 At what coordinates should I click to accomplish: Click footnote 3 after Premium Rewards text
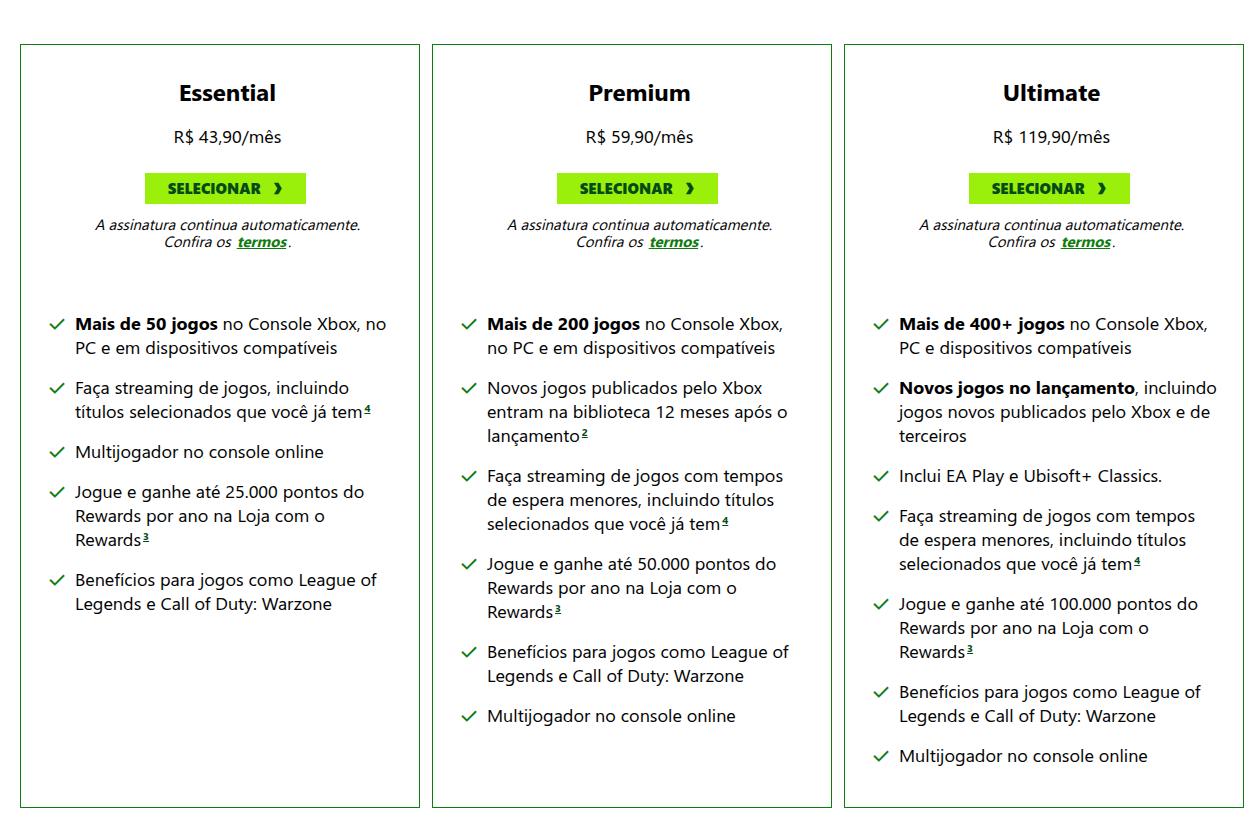[x=558, y=609]
